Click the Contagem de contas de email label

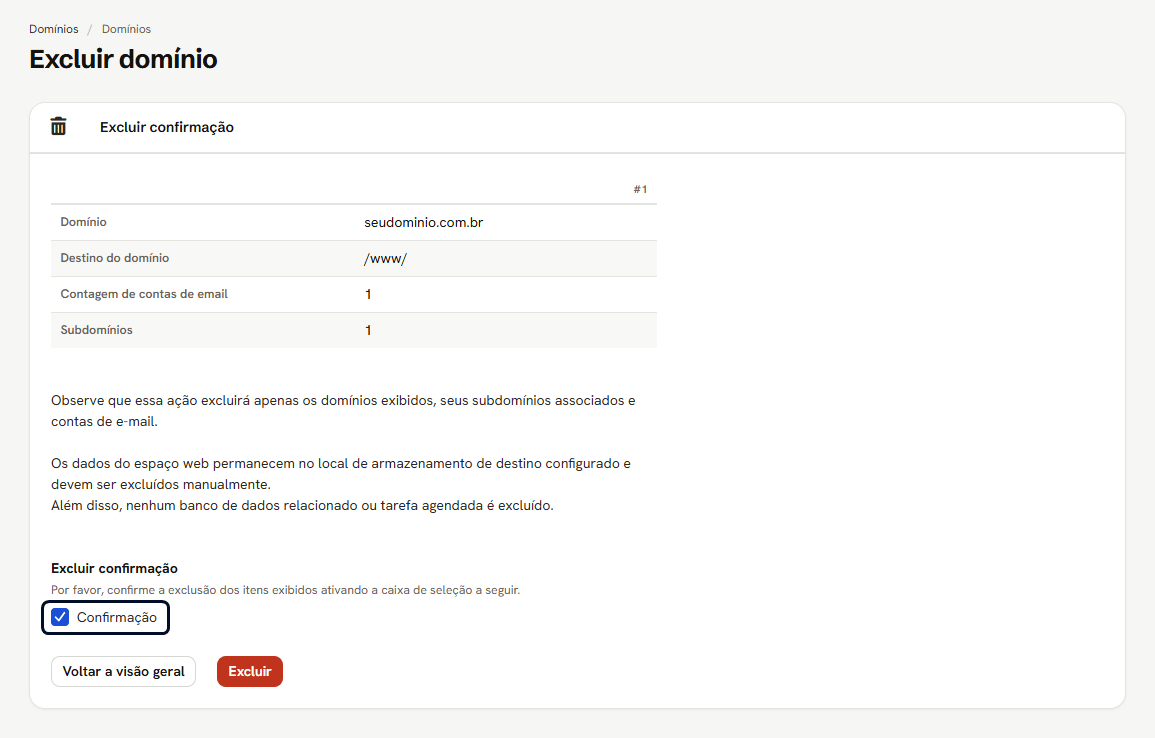tap(144, 294)
